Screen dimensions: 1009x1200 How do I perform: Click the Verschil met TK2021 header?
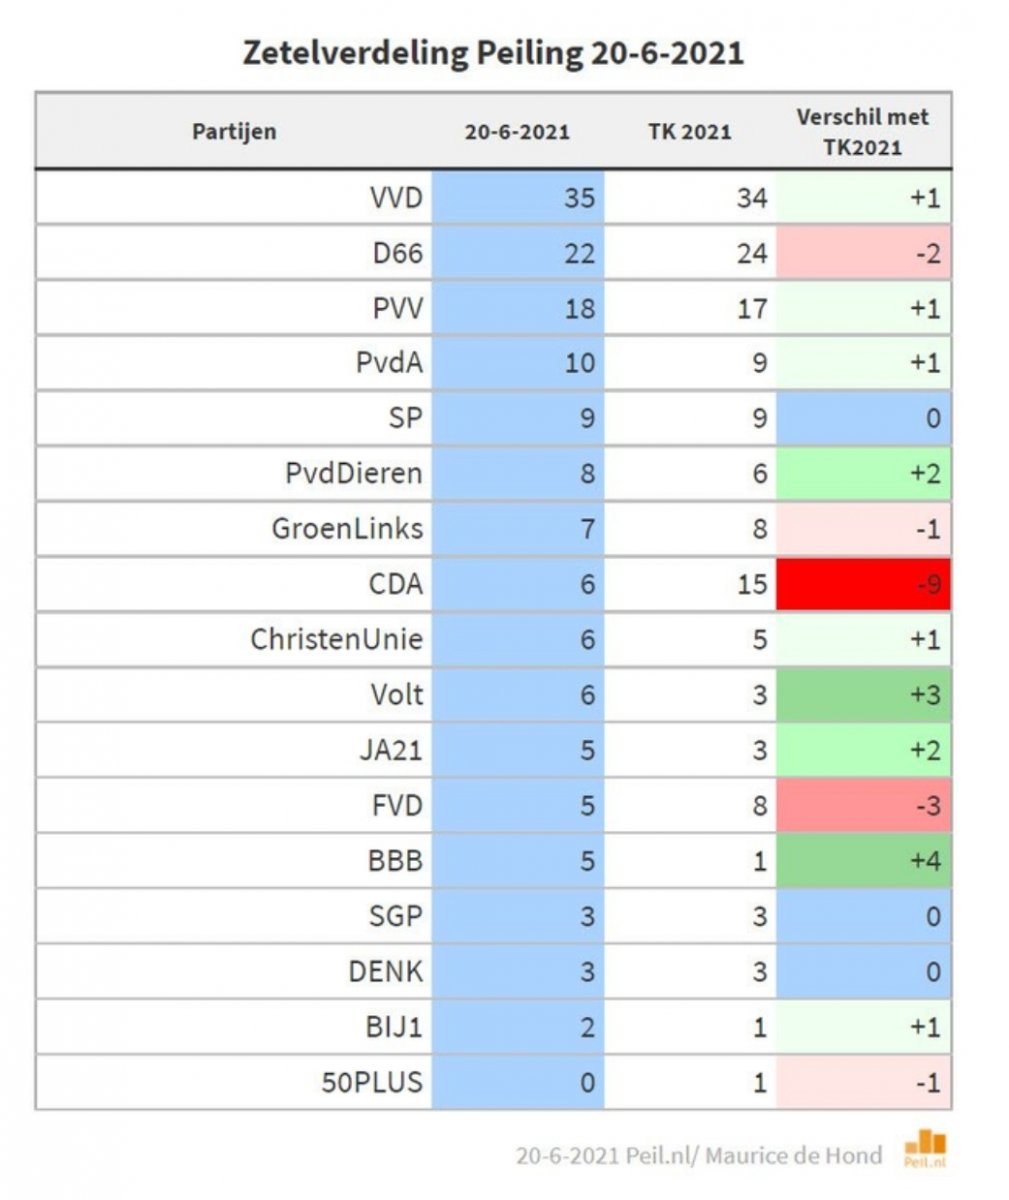click(862, 131)
